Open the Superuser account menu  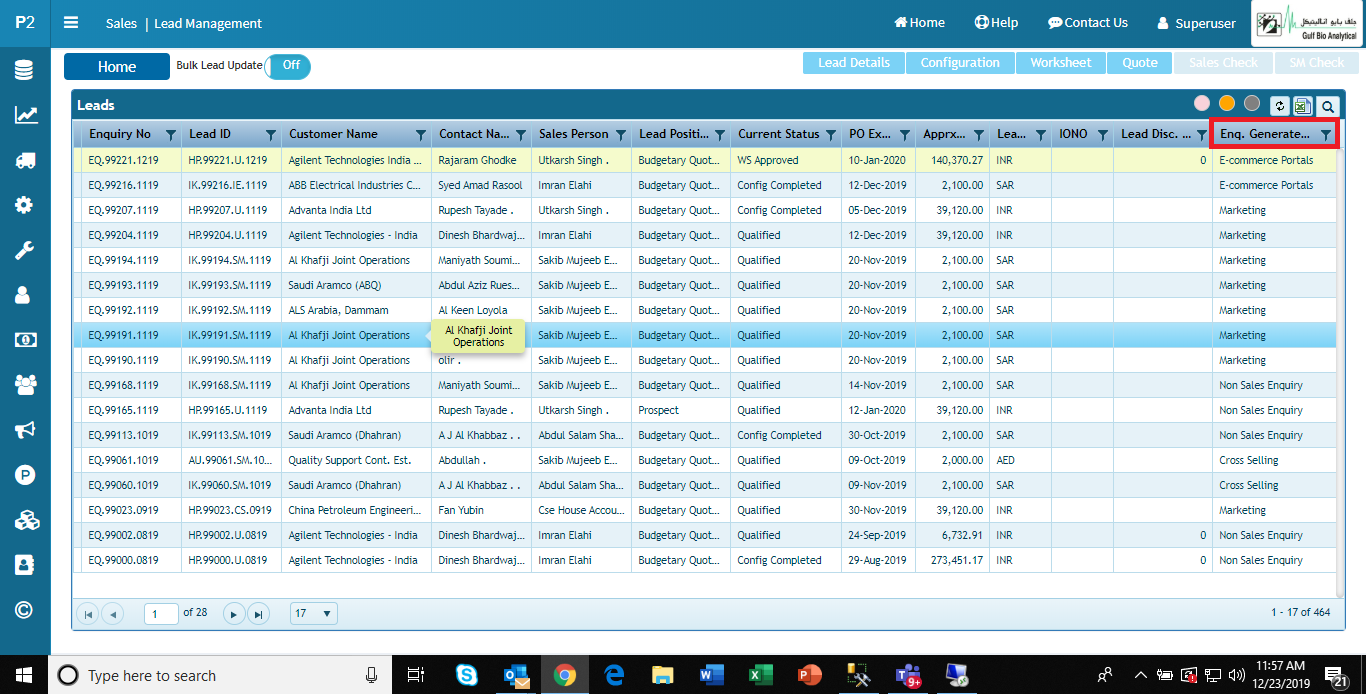[x=1196, y=23]
